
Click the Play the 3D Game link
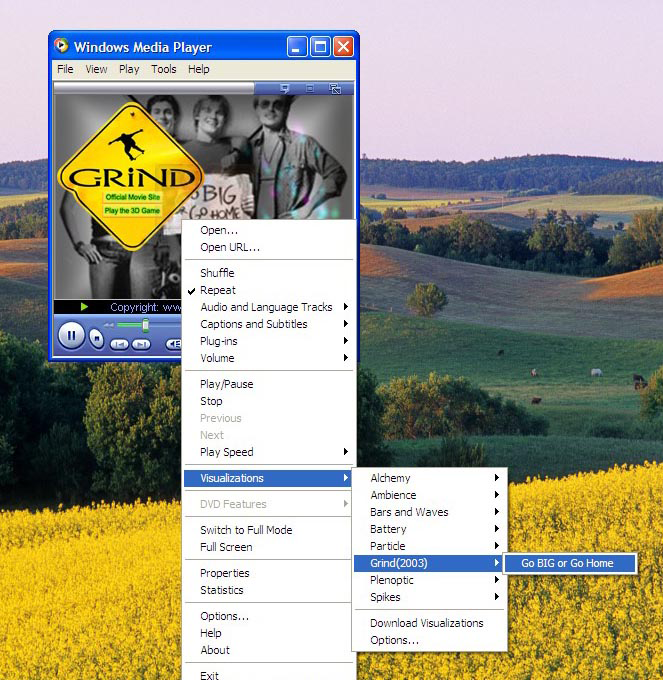click(132, 211)
